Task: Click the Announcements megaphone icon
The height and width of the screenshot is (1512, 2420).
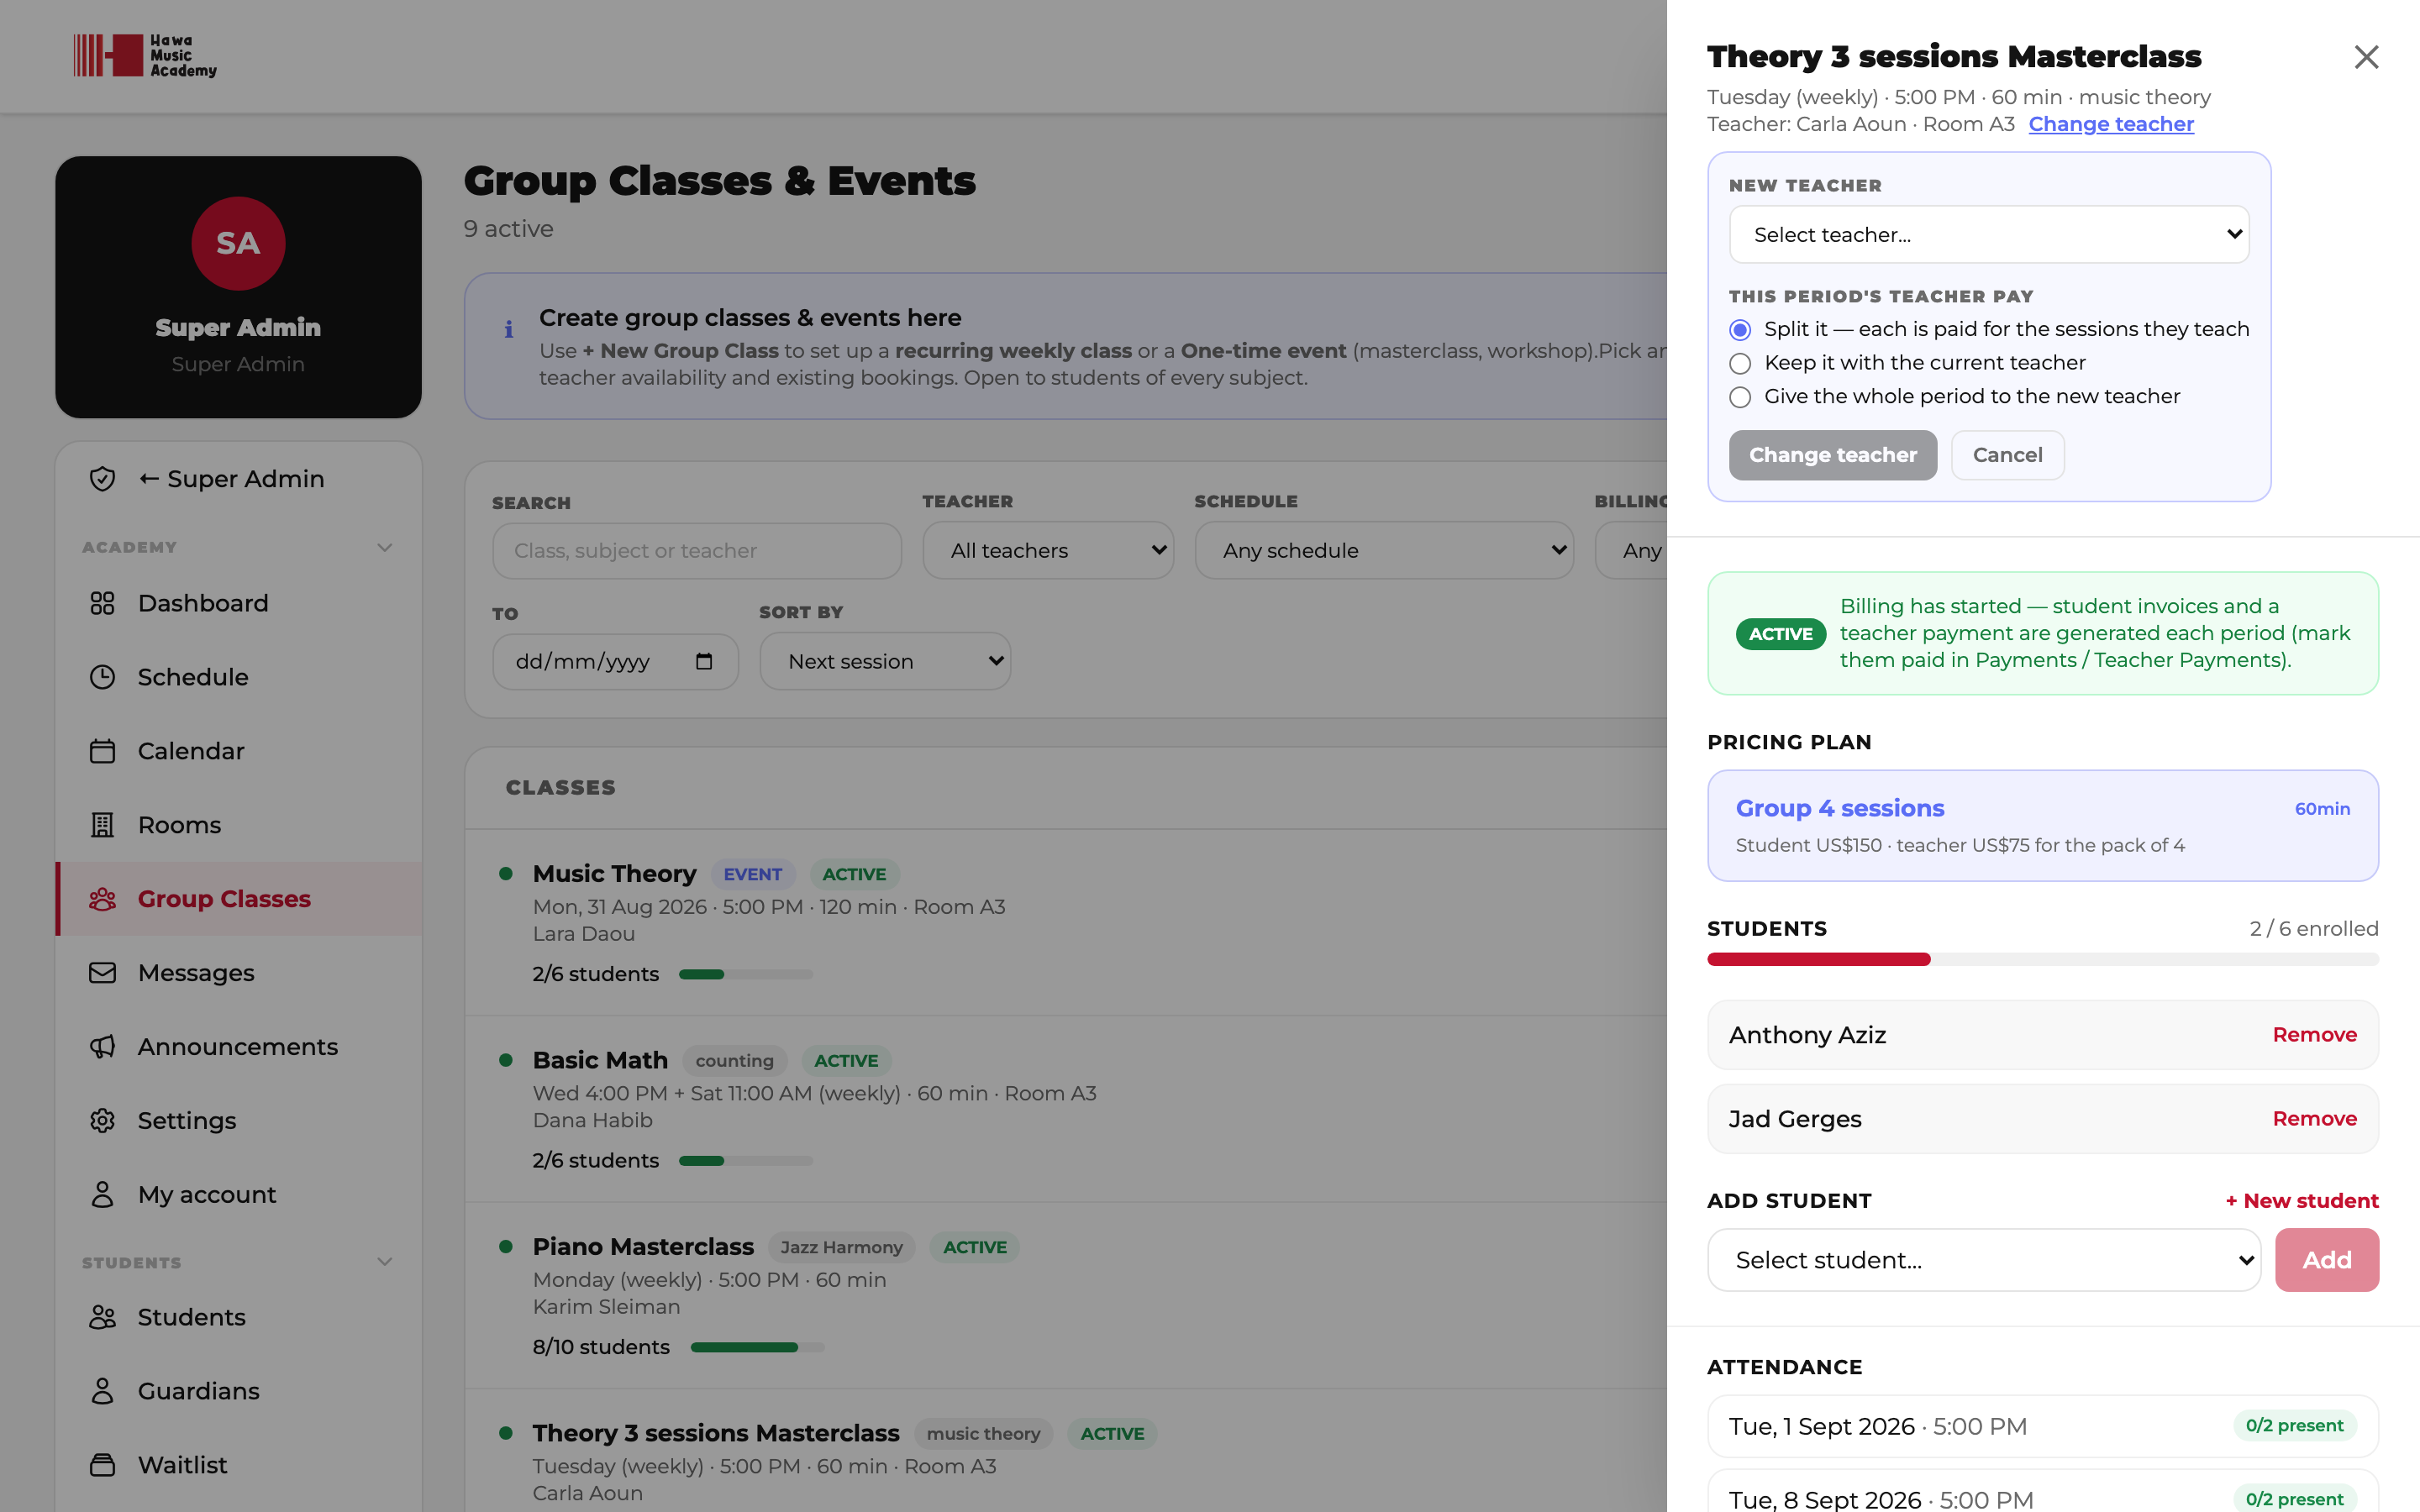Action: 102,1047
